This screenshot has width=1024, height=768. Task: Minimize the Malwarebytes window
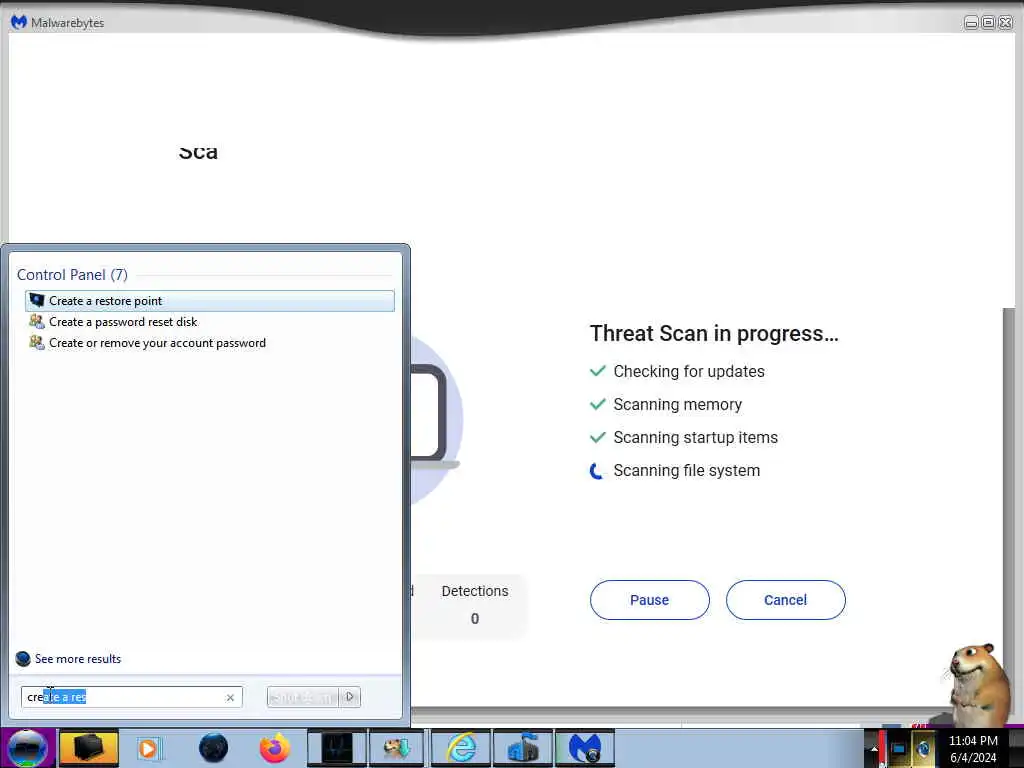pyautogui.click(x=971, y=23)
